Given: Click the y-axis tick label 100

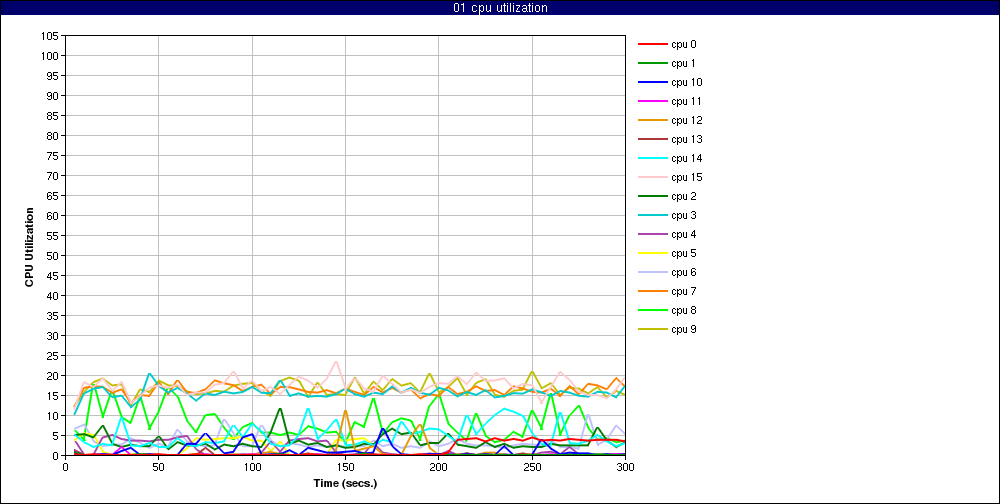Looking at the screenshot, I should [x=52, y=56].
